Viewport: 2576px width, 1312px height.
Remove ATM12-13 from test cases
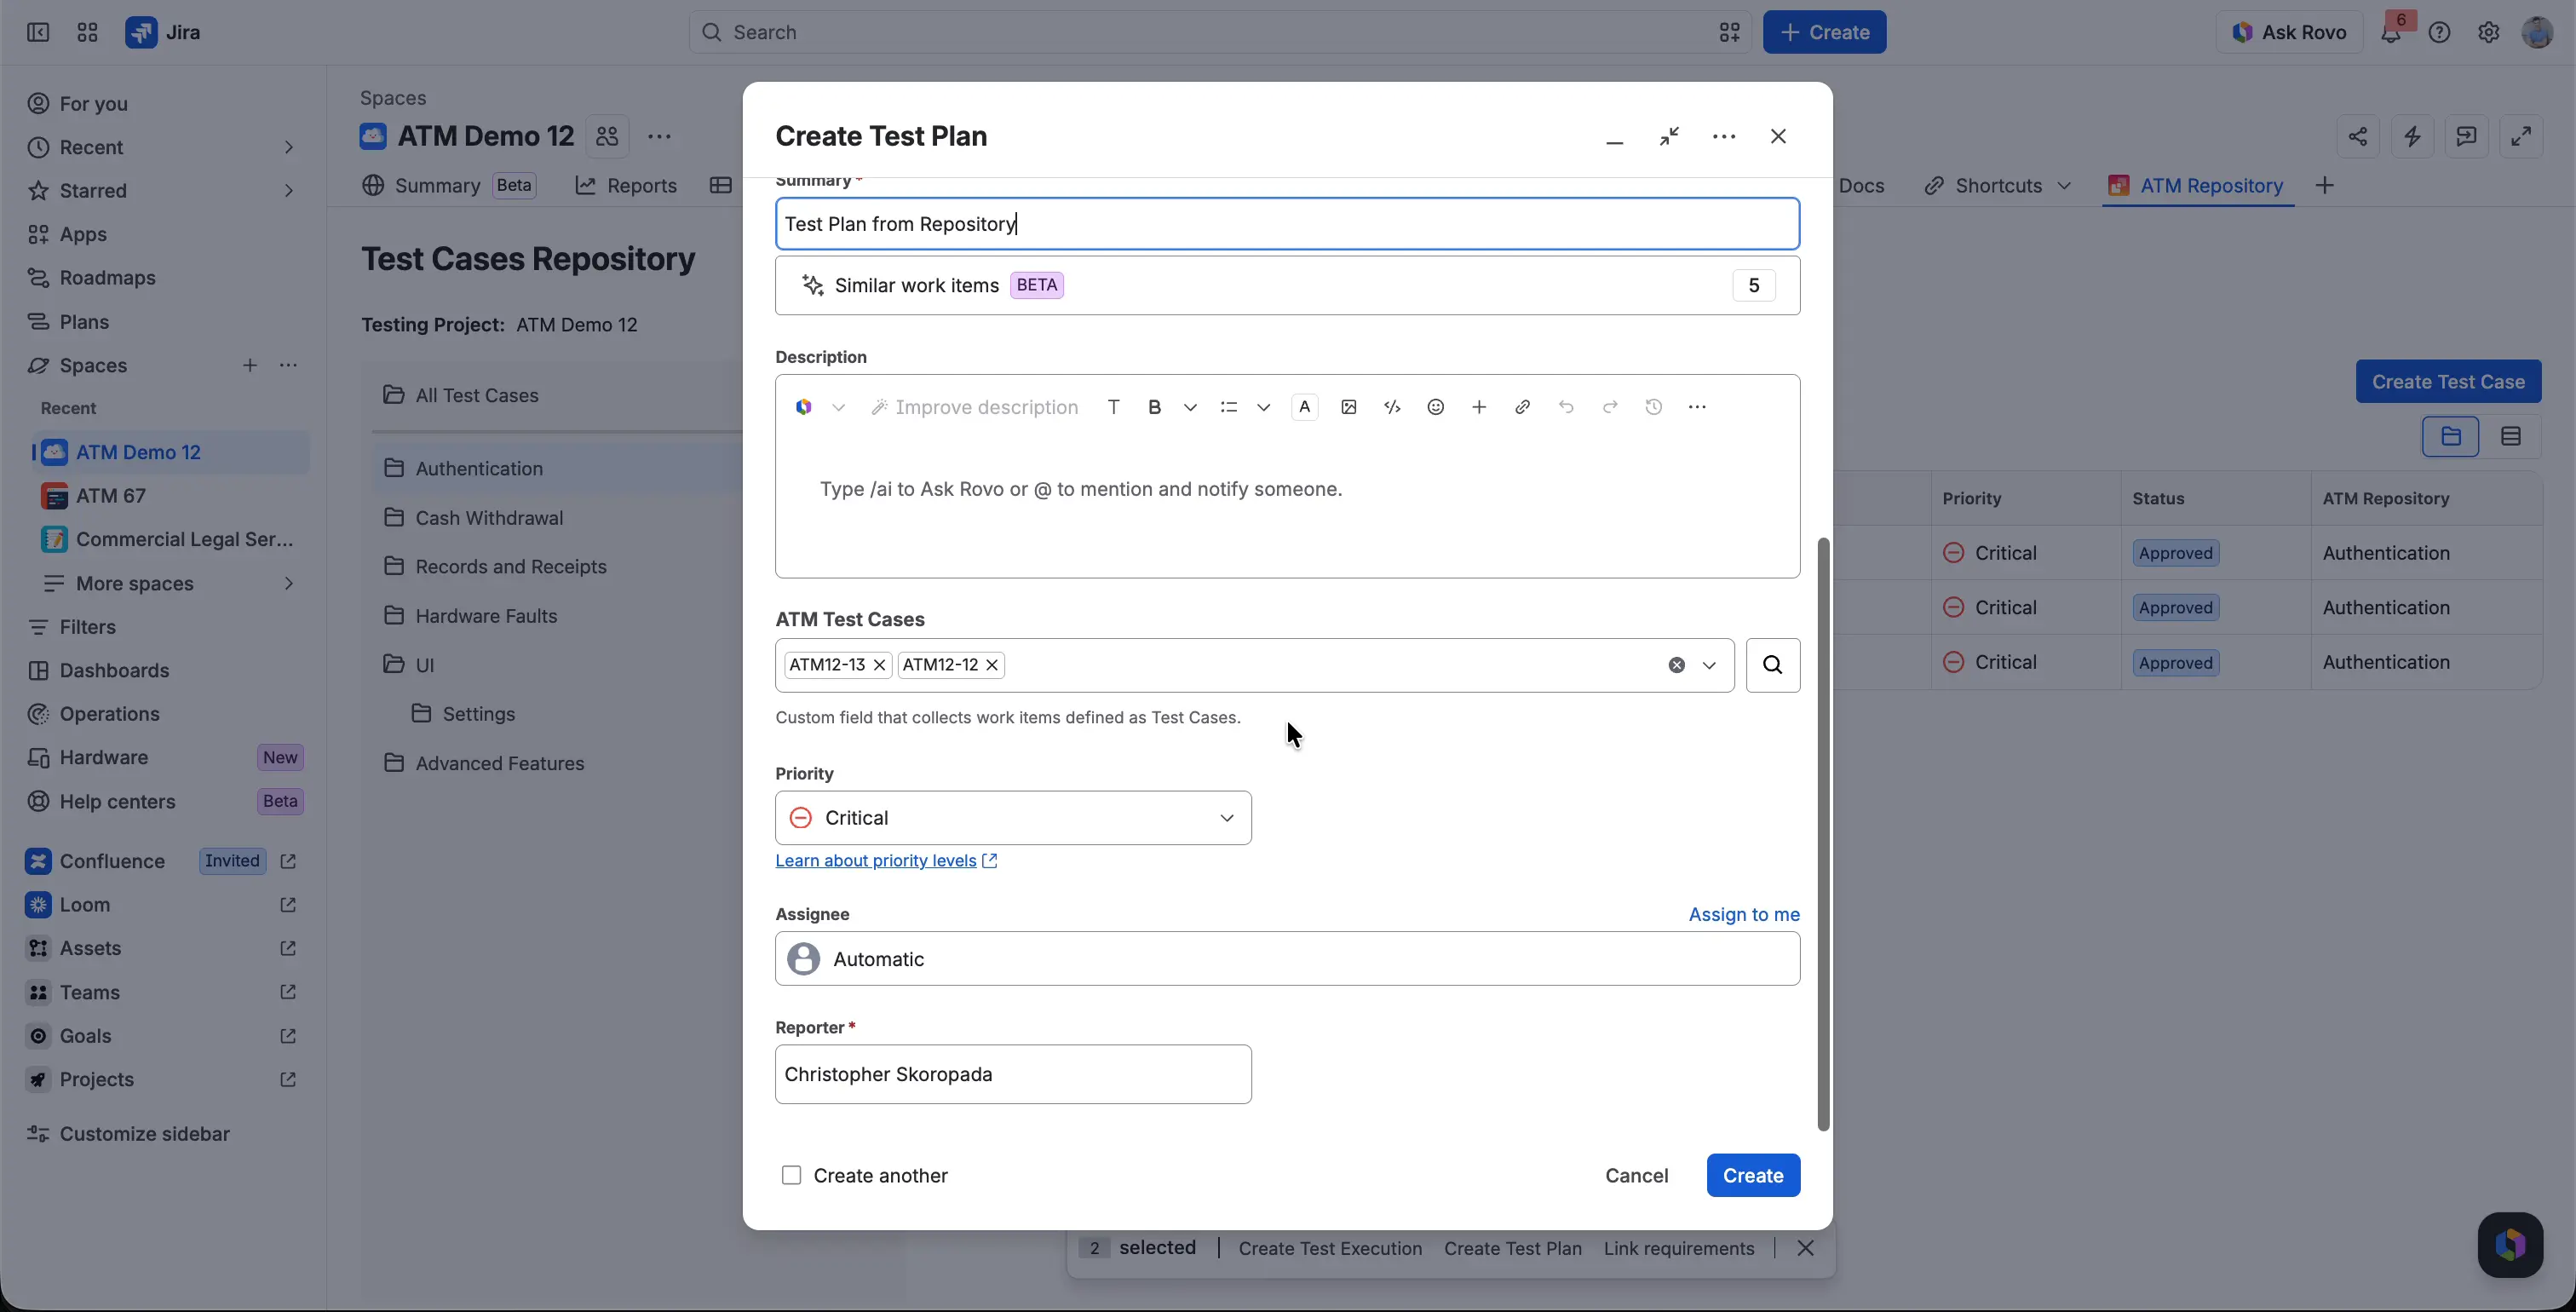click(x=880, y=665)
